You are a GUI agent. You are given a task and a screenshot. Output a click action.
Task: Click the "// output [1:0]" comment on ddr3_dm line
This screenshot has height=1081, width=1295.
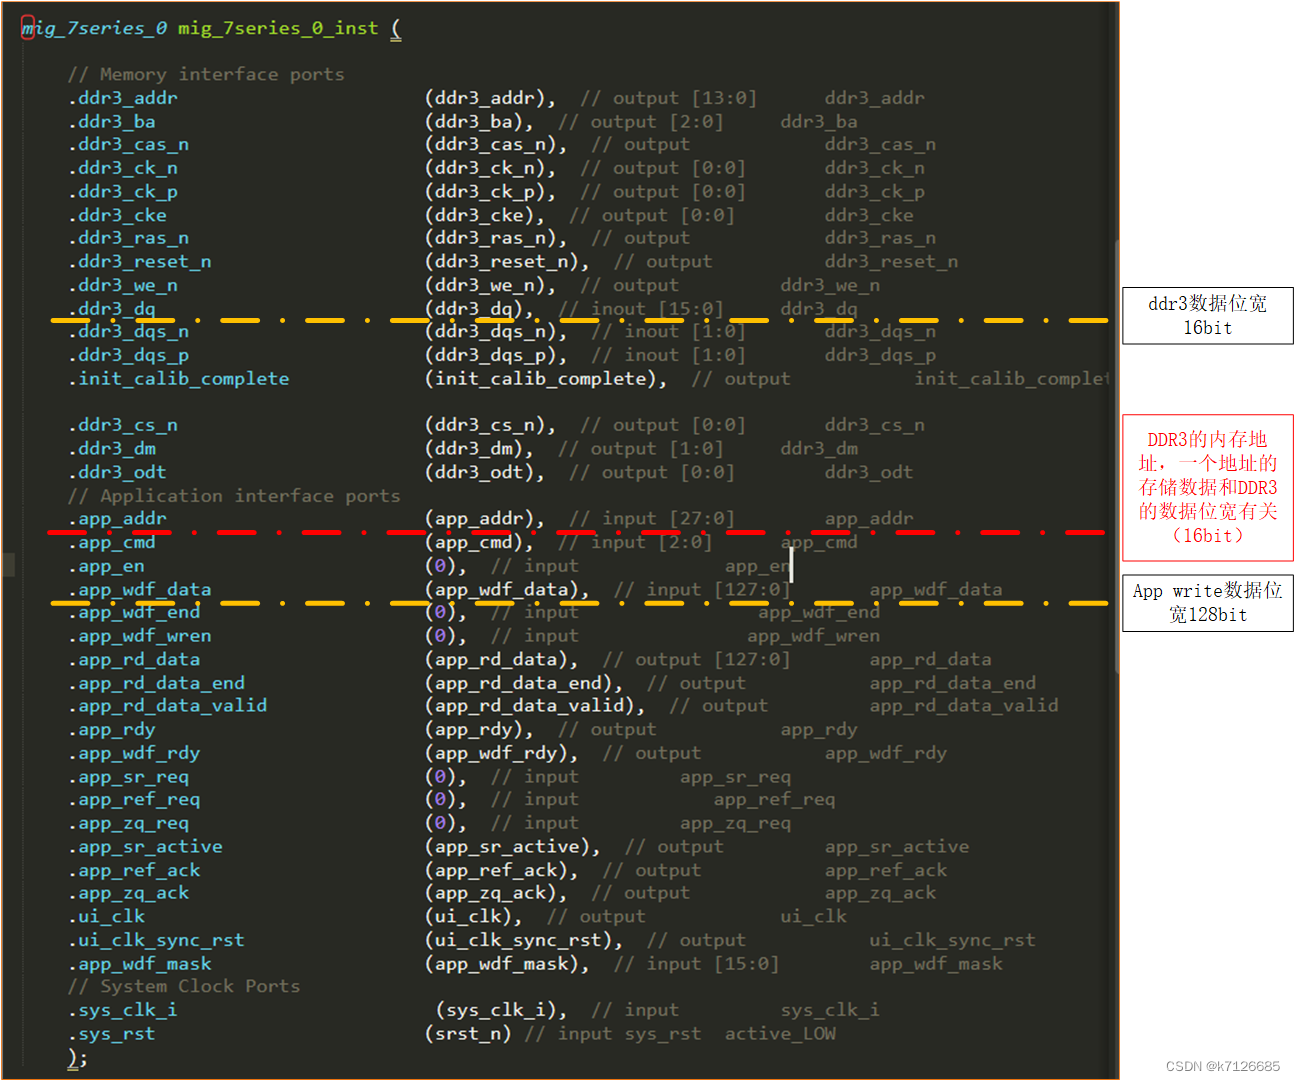(640, 449)
